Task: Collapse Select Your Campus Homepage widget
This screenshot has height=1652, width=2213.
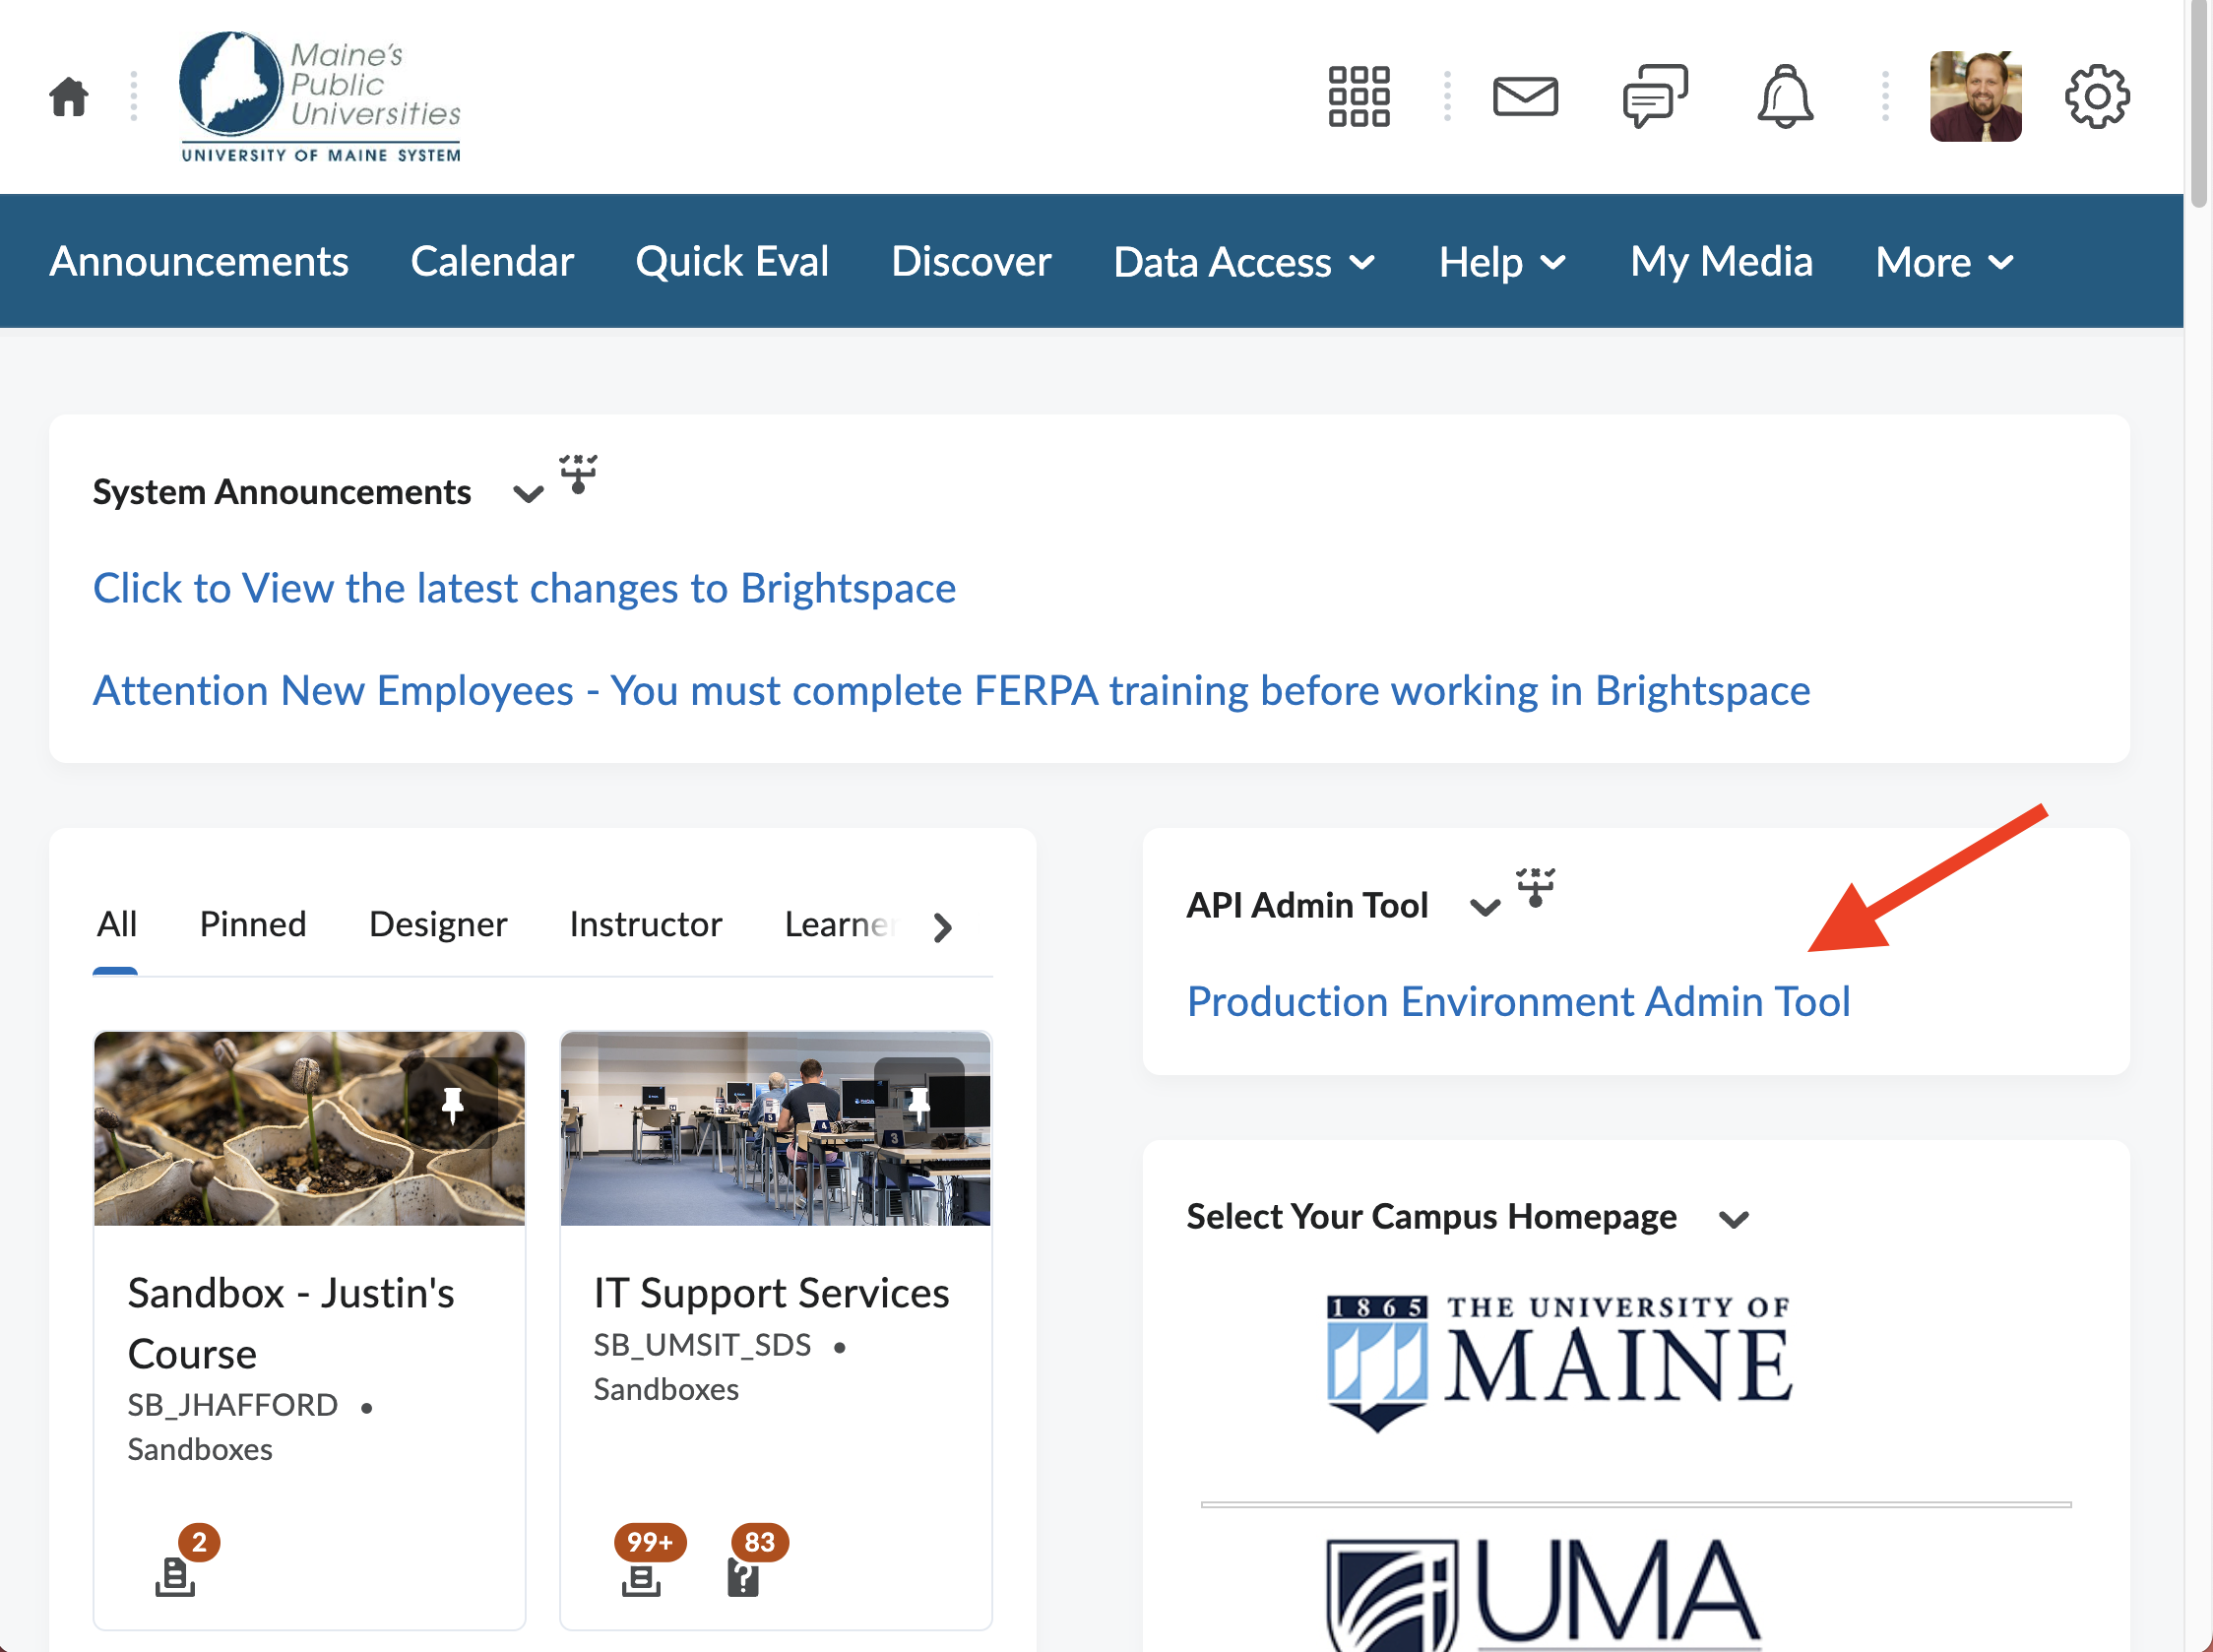Action: click(x=1733, y=1219)
